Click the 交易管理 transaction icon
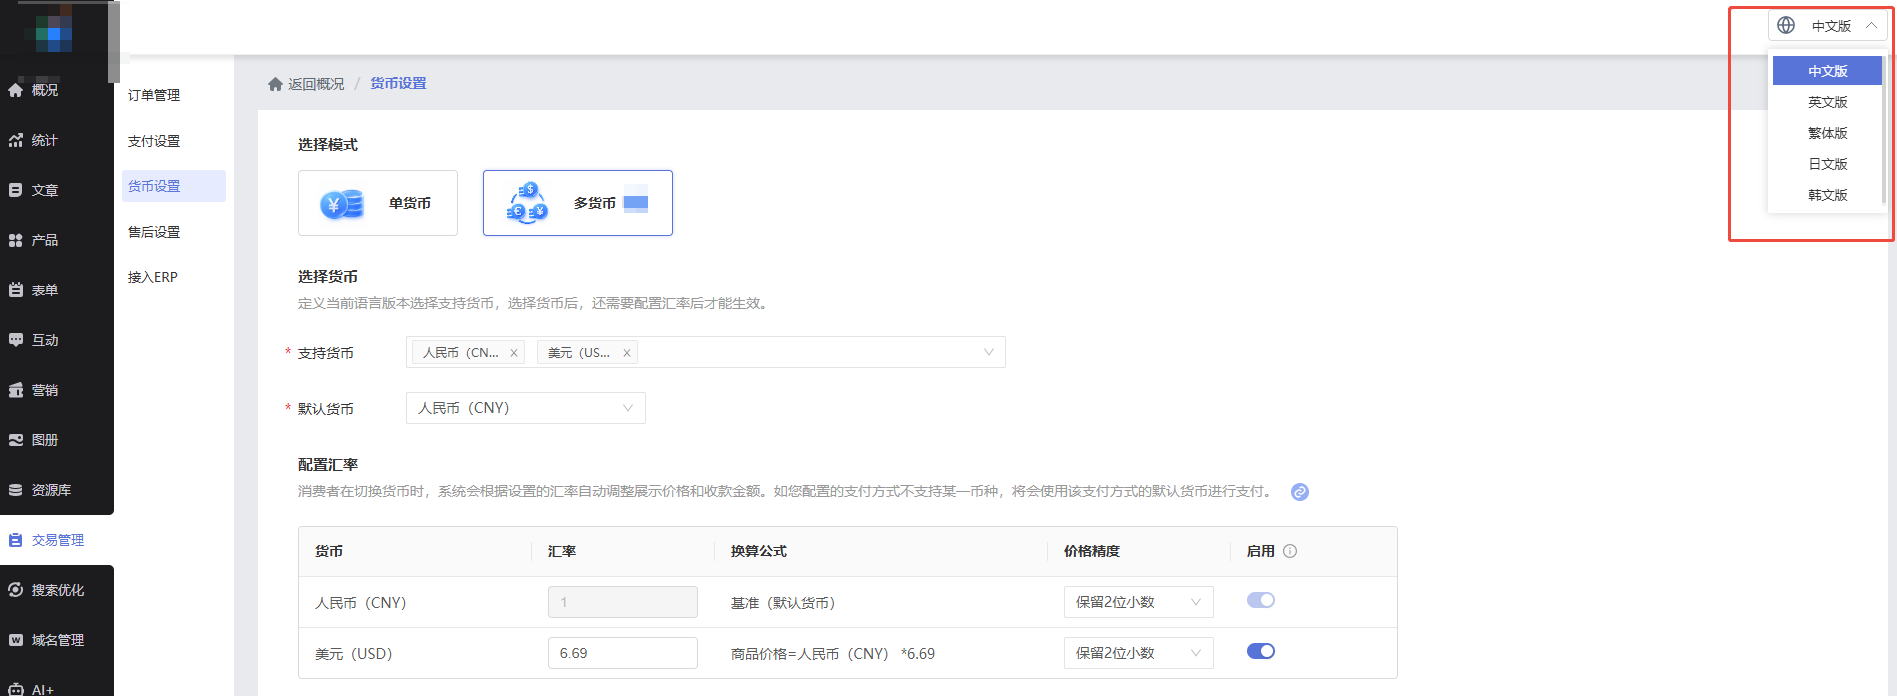1897x696 pixels. click(x=15, y=540)
